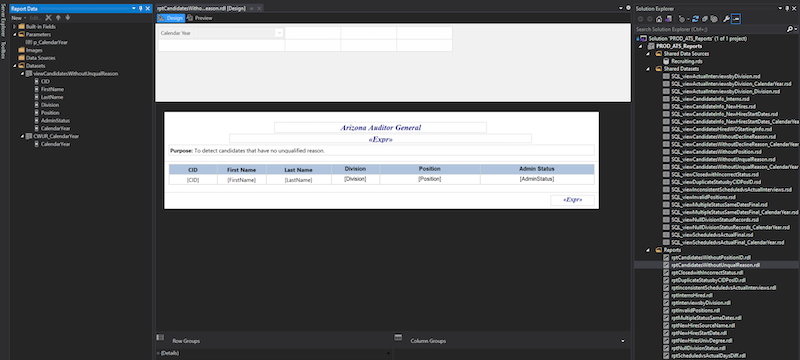
Task: Select the Admin Status header cell
Action: point(537,169)
